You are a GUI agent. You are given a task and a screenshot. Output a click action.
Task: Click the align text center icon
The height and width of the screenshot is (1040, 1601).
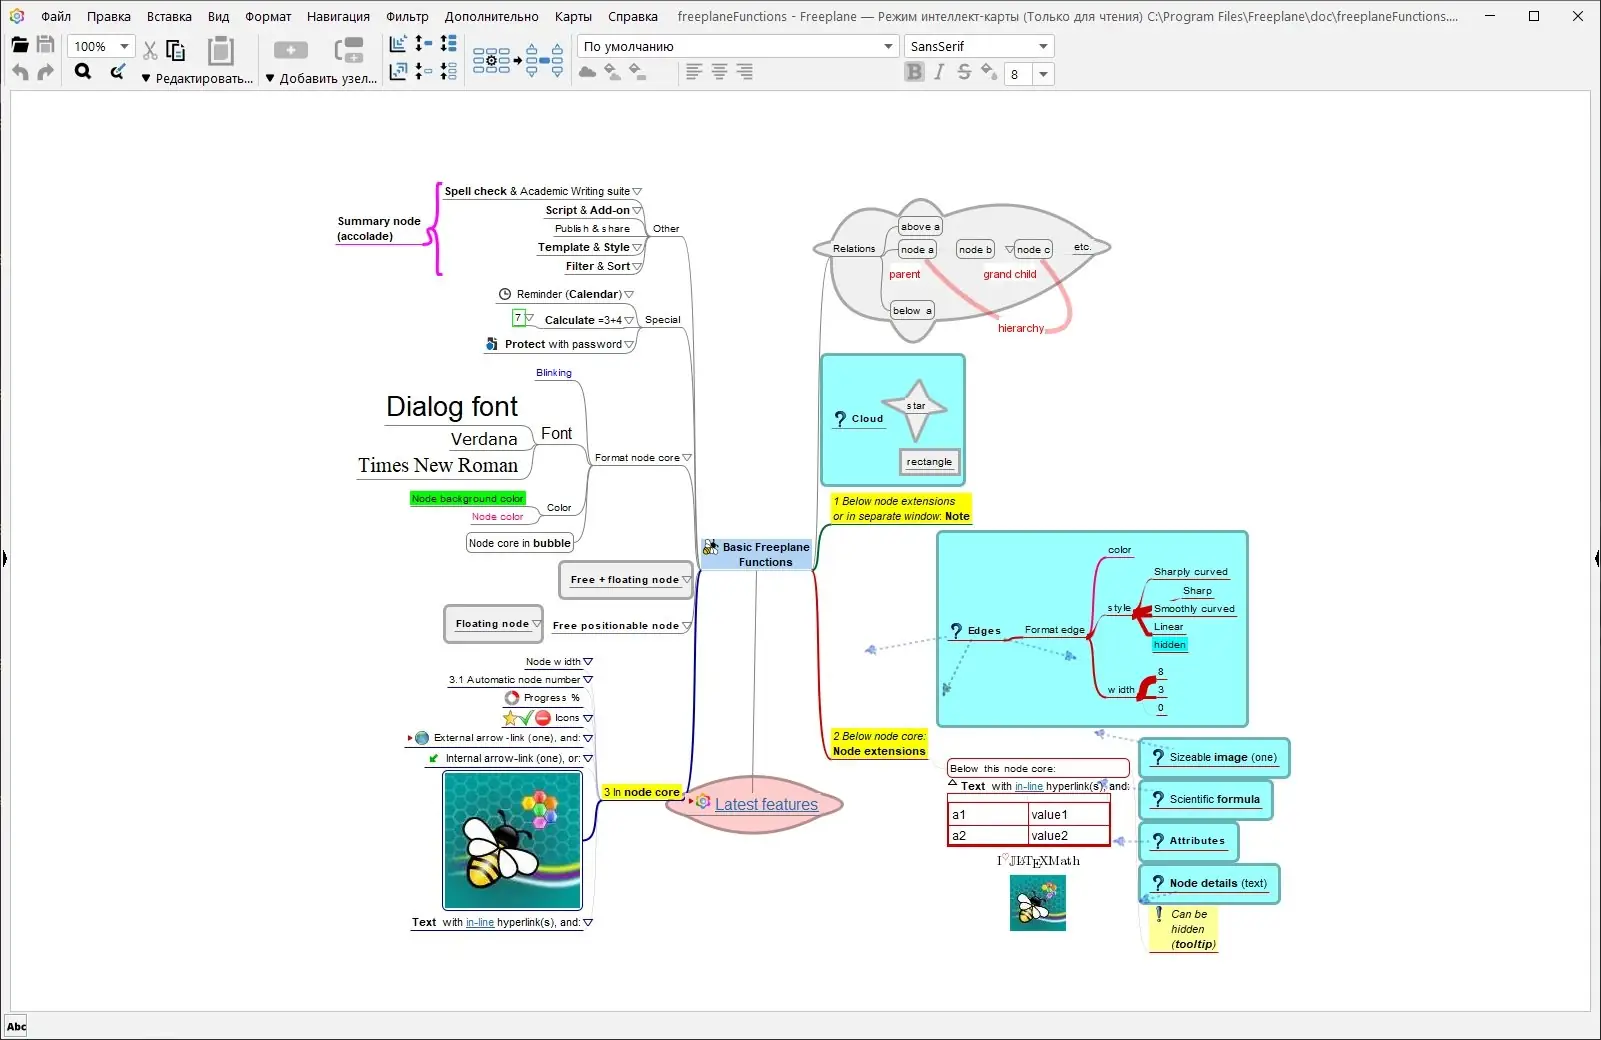pos(719,72)
